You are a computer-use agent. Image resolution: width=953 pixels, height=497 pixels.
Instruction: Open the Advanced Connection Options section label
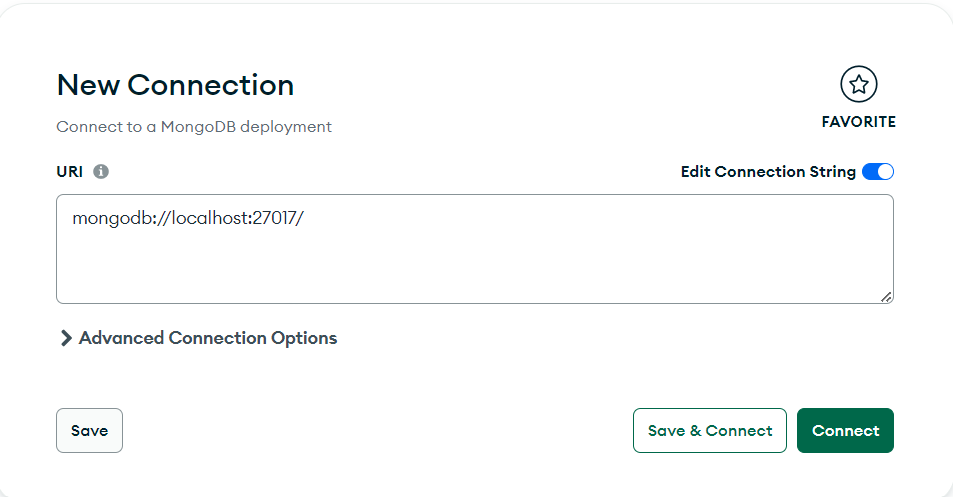tap(208, 338)
